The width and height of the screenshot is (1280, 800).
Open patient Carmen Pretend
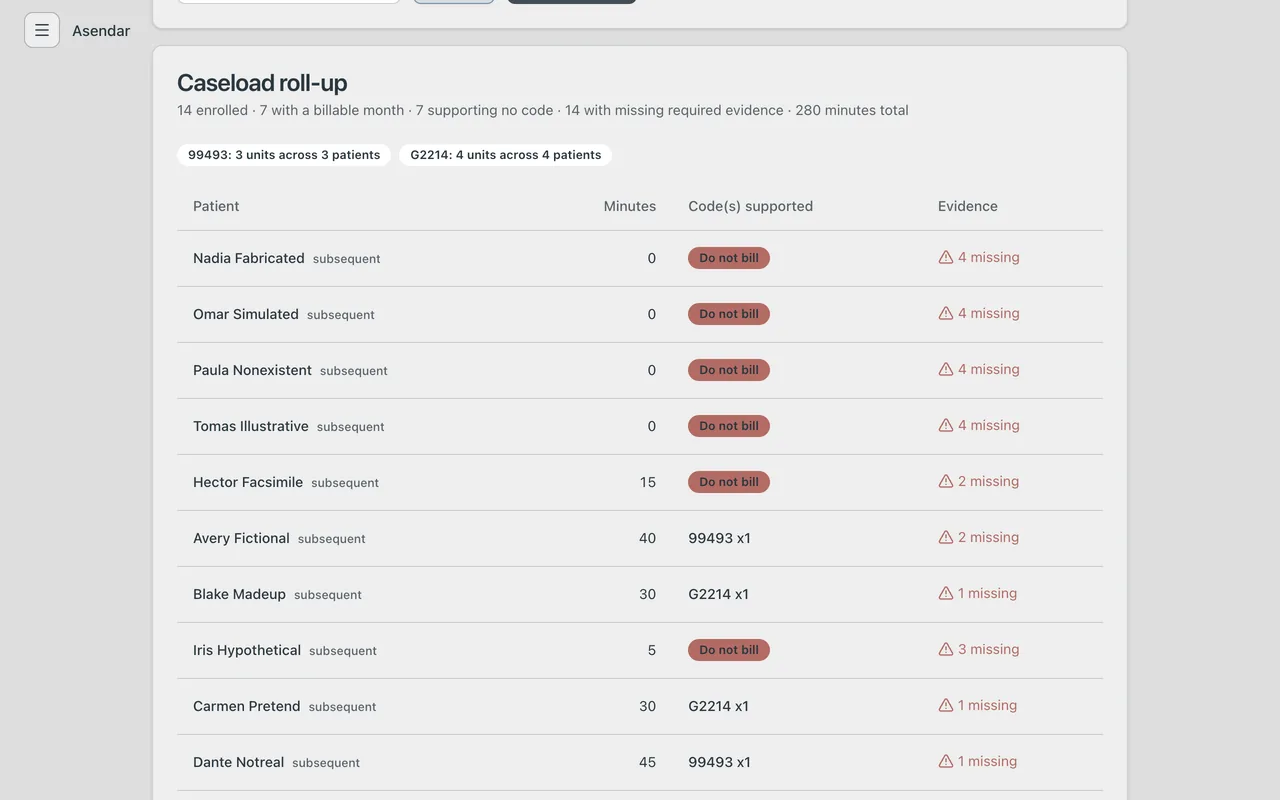tap(246, 706)
